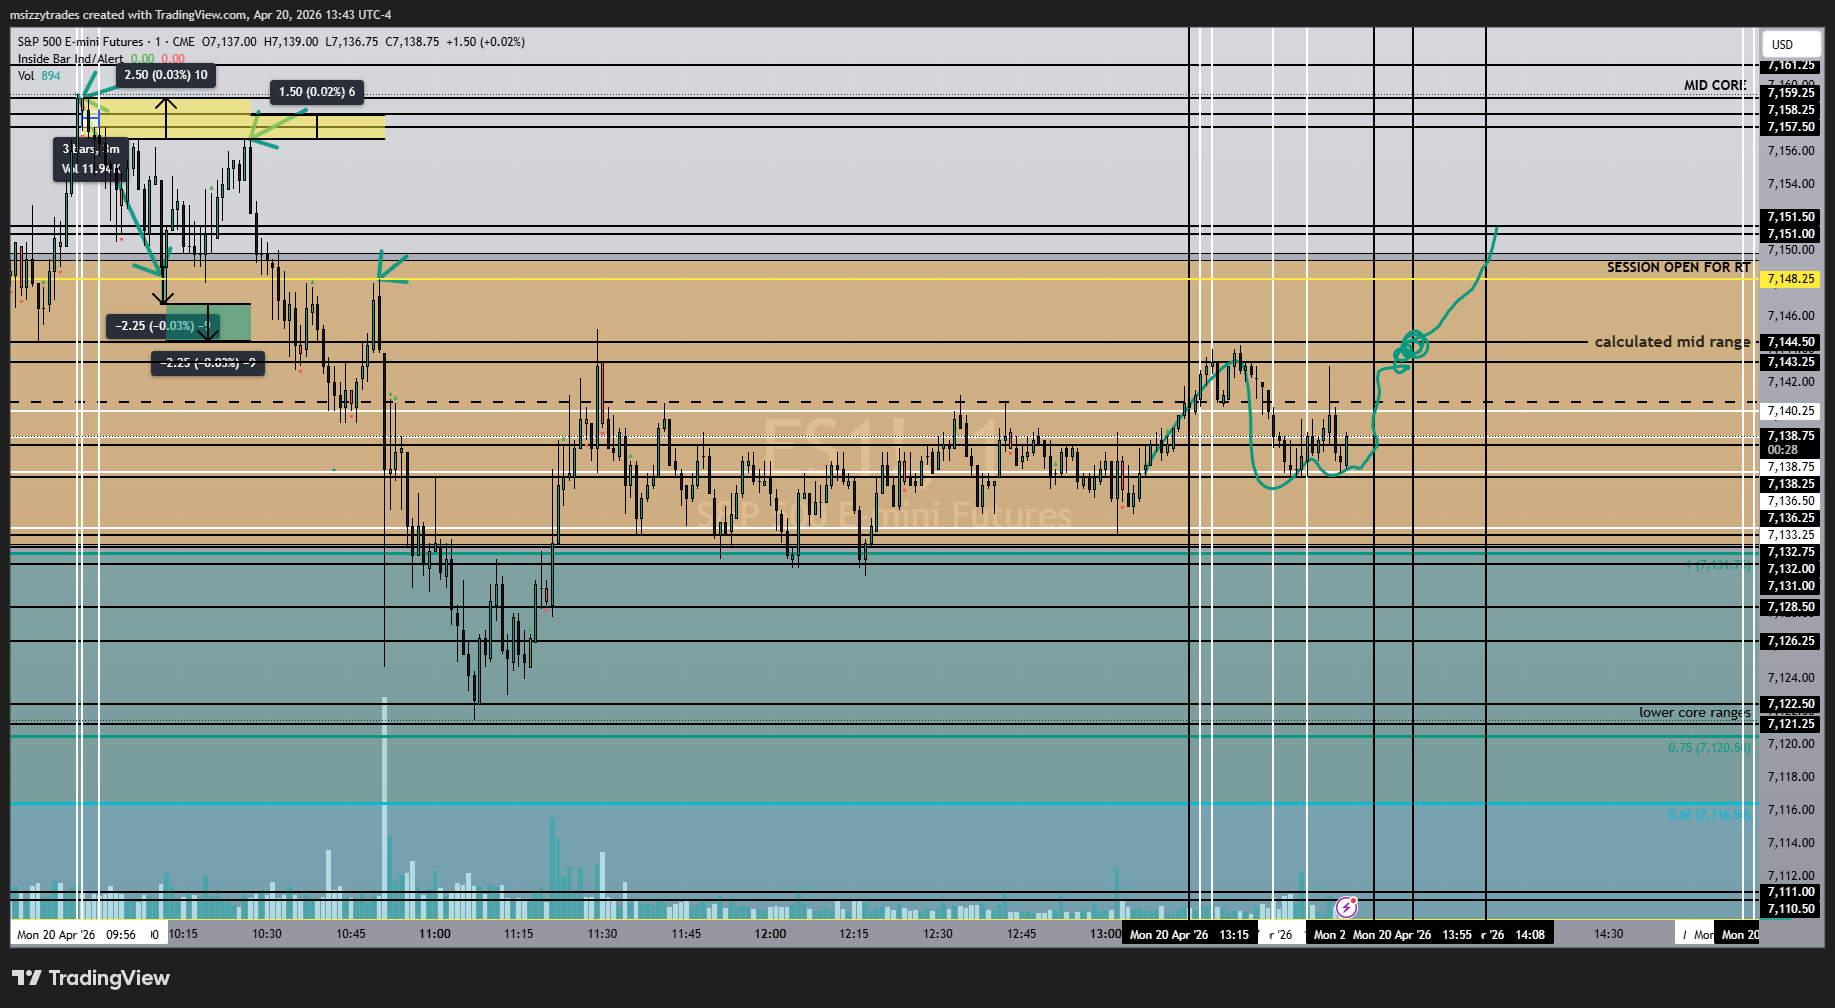Click the 7,154.00 price scale tick
The width and height of the screenshot is (1835, 1008).
[x=1790, y=184]
